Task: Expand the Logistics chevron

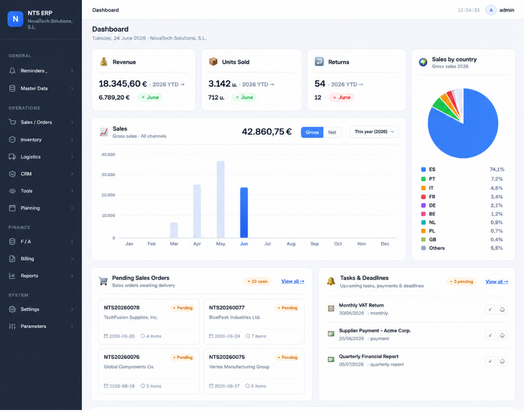Action: [72, 157]
